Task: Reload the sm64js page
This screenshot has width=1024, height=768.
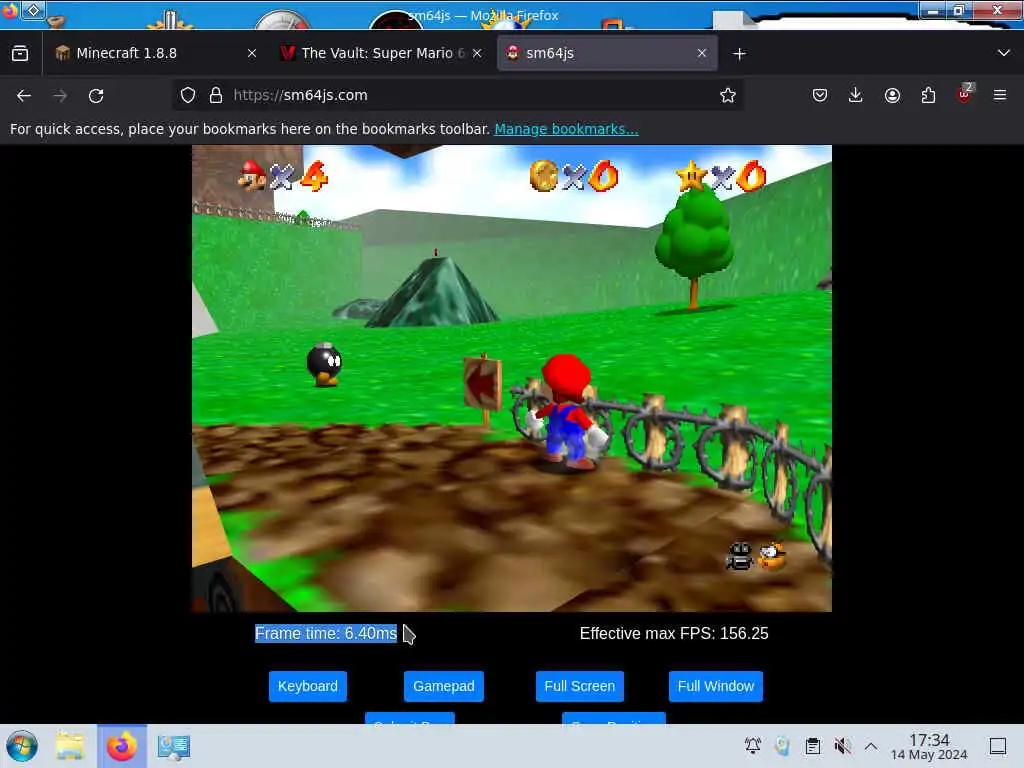Action: pos(96,95)
